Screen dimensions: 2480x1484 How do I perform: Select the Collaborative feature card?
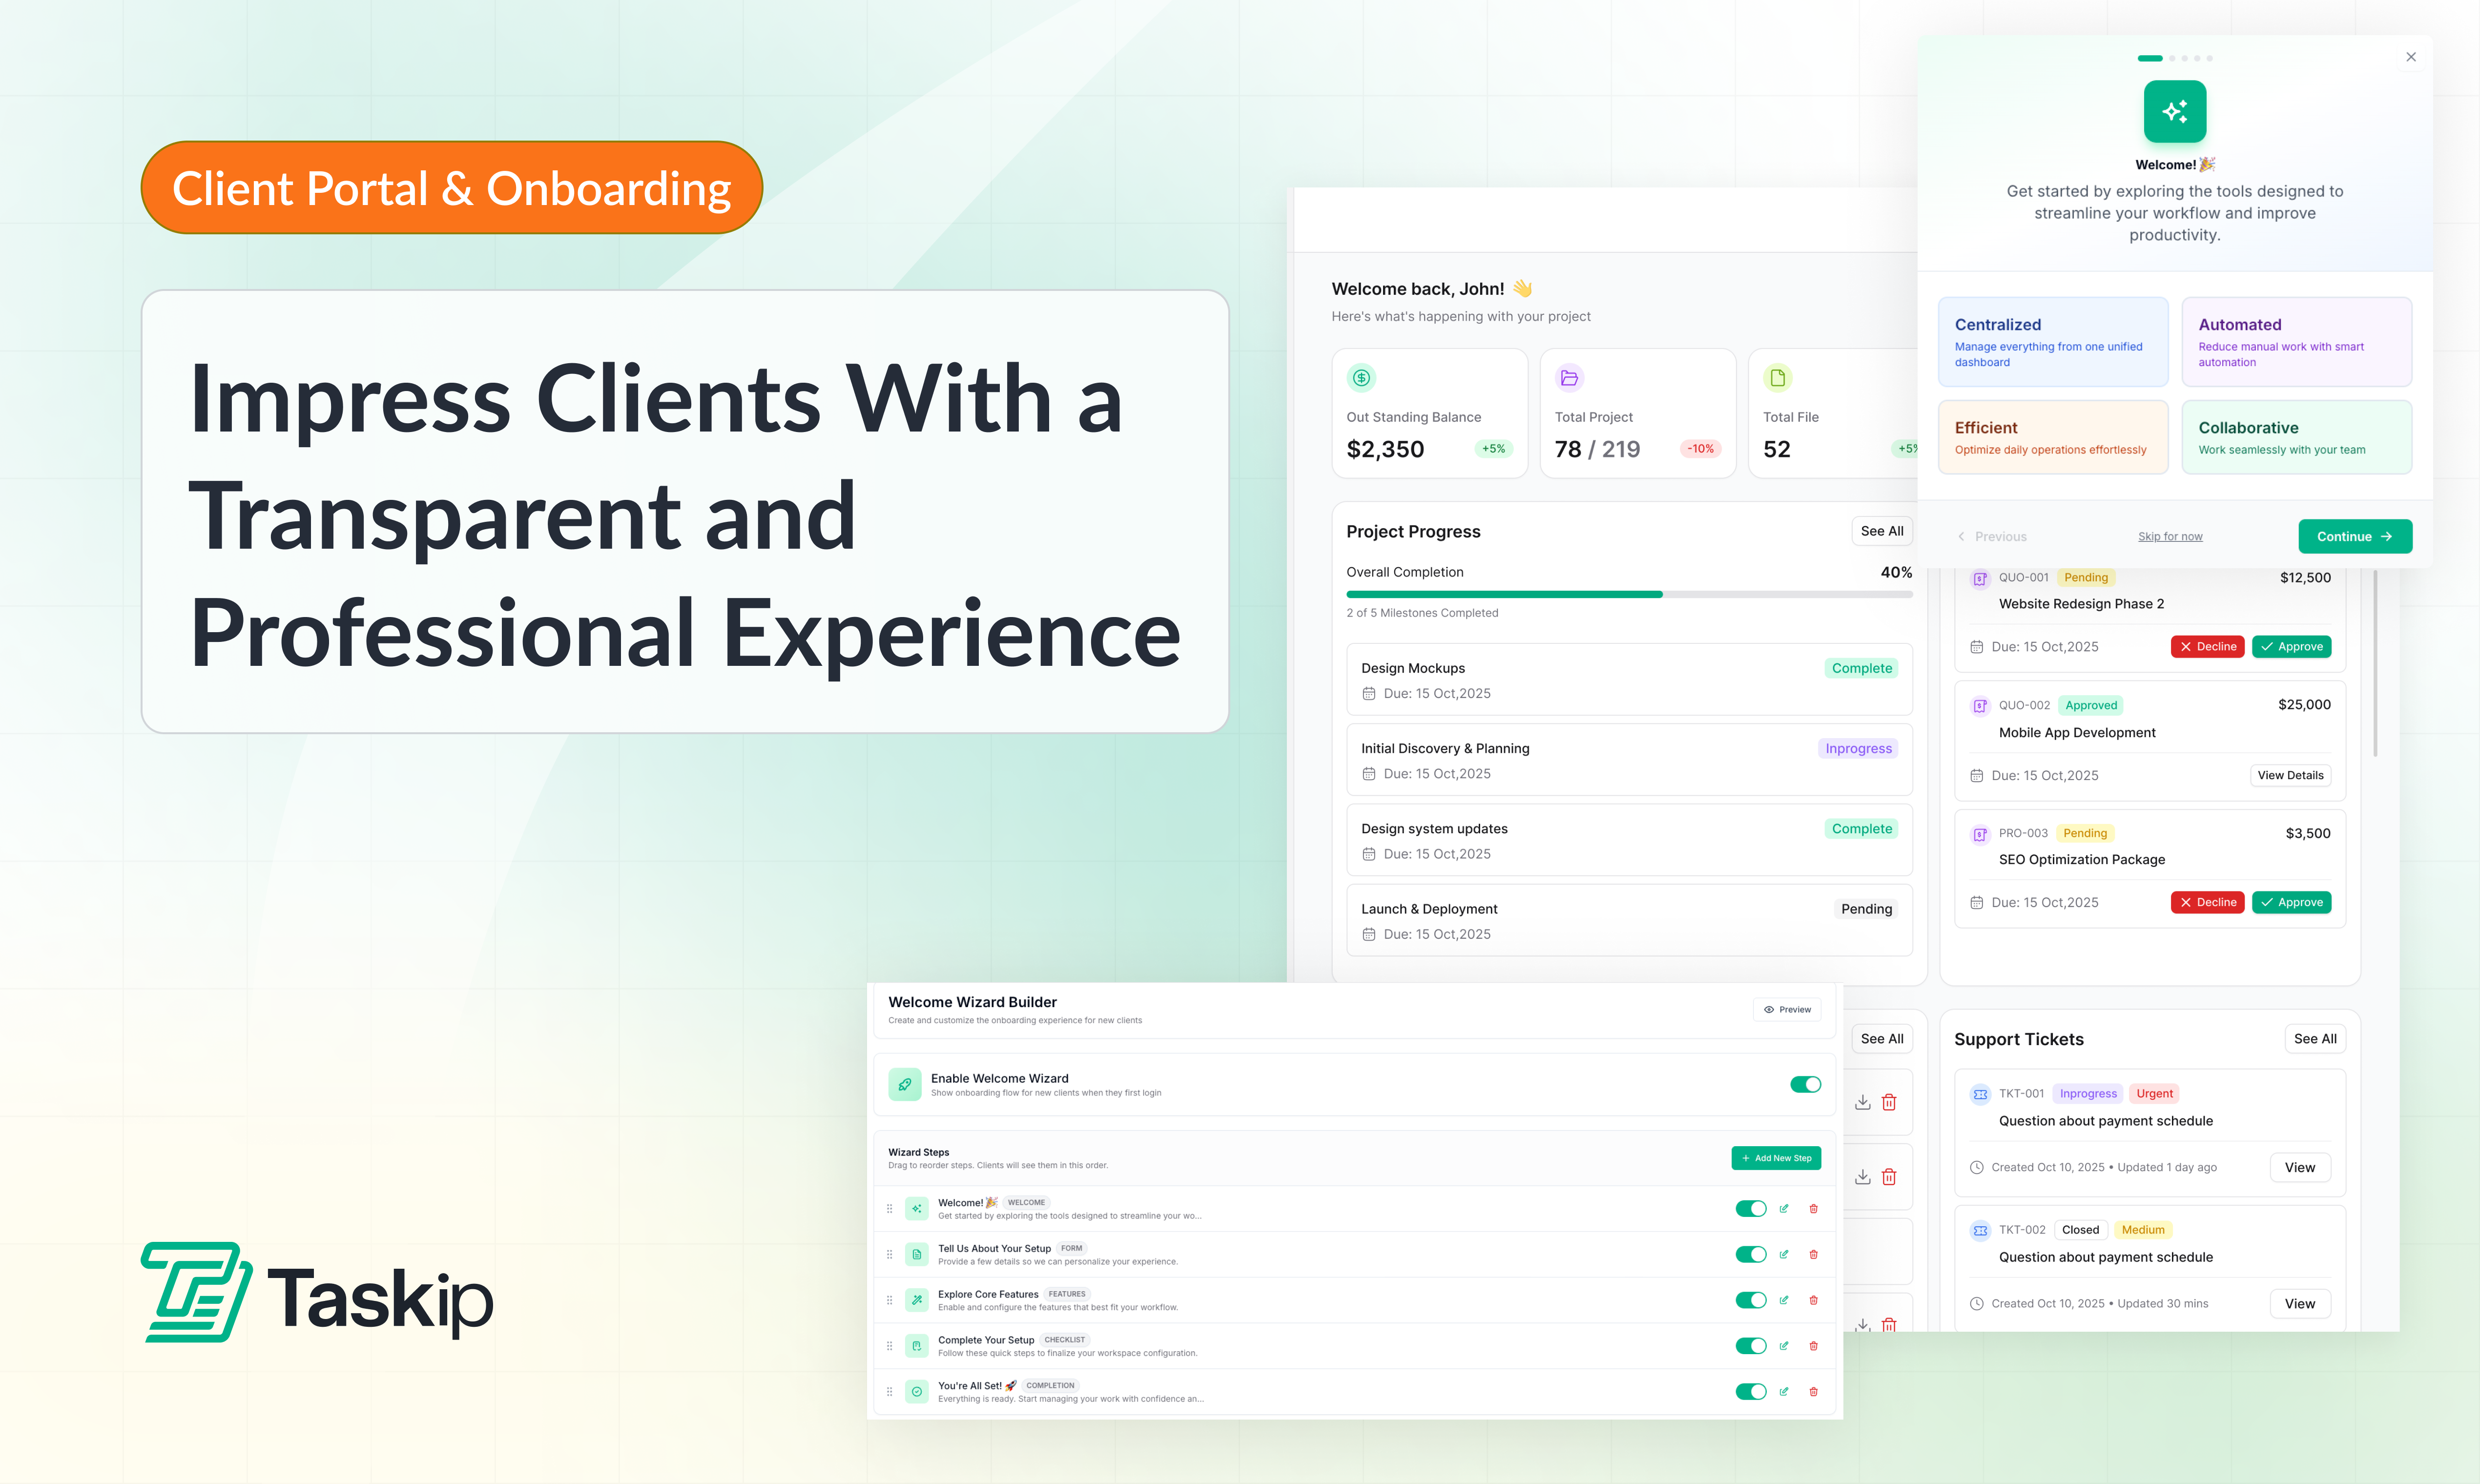pyautogui.click(x=2296, y=437)
